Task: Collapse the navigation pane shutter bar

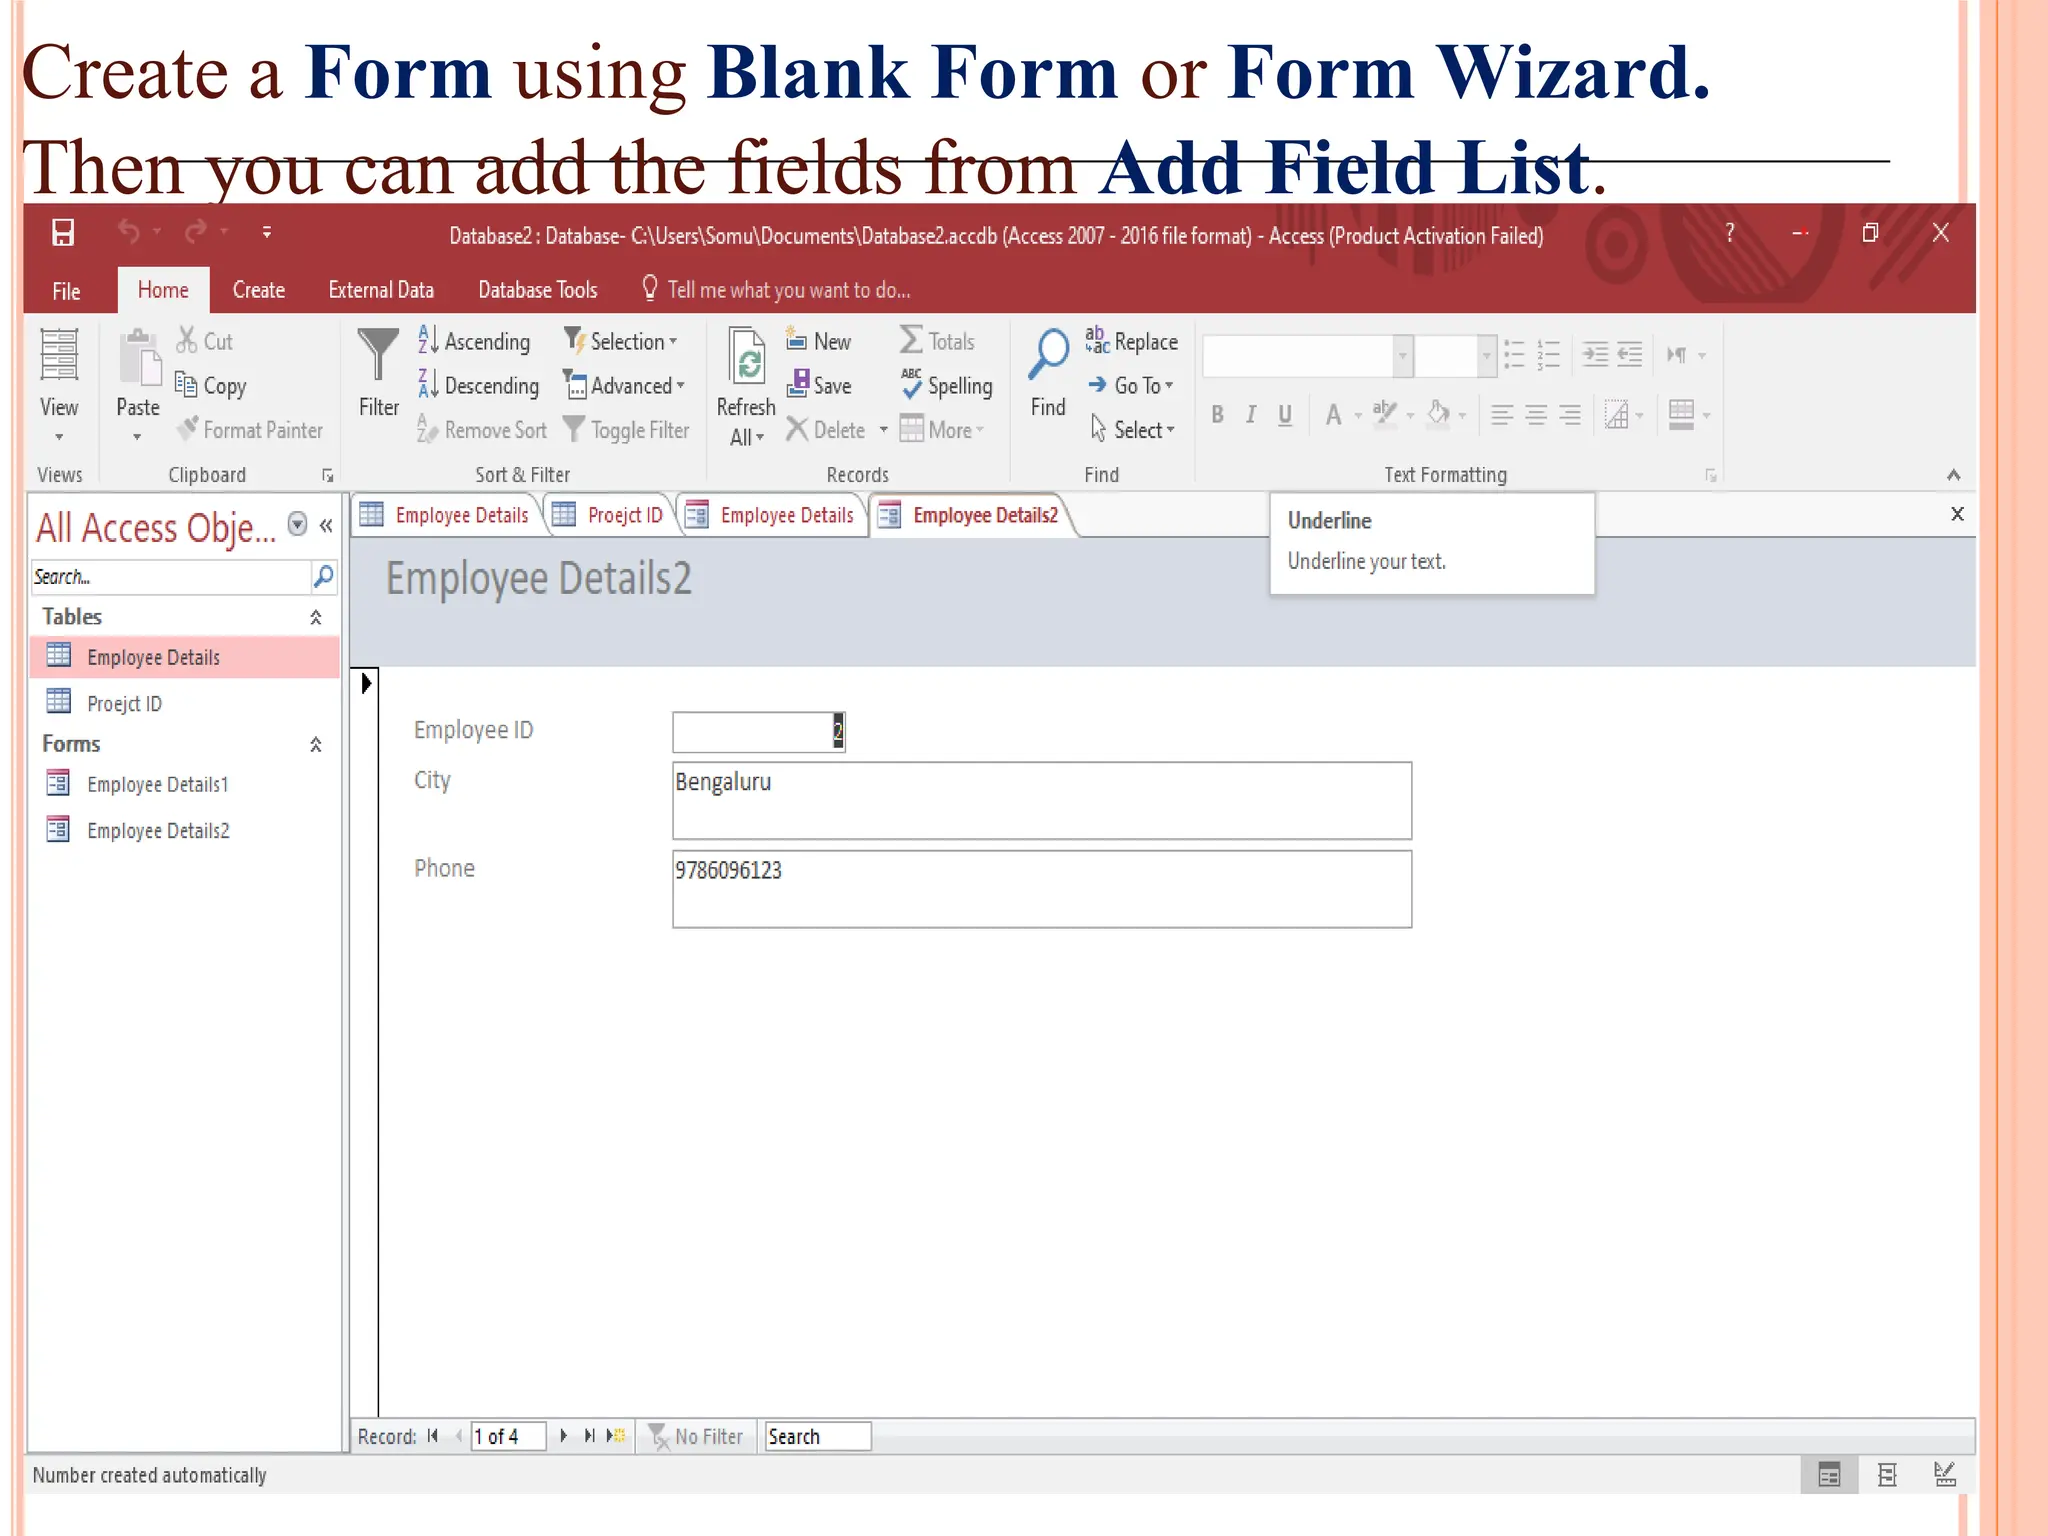Action: [326, 525]
